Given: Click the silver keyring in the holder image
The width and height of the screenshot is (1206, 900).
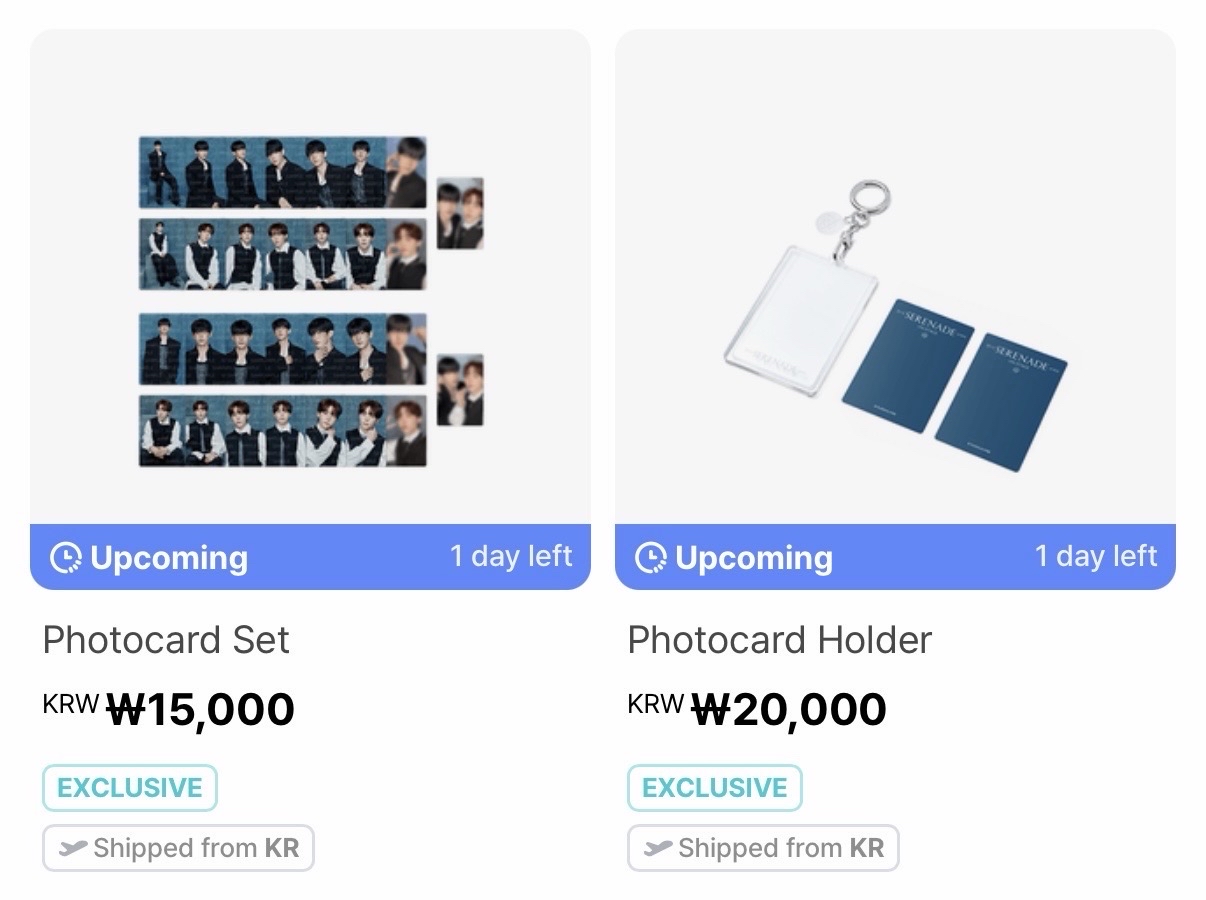Looking at the screenshot, I should (862, 194).
